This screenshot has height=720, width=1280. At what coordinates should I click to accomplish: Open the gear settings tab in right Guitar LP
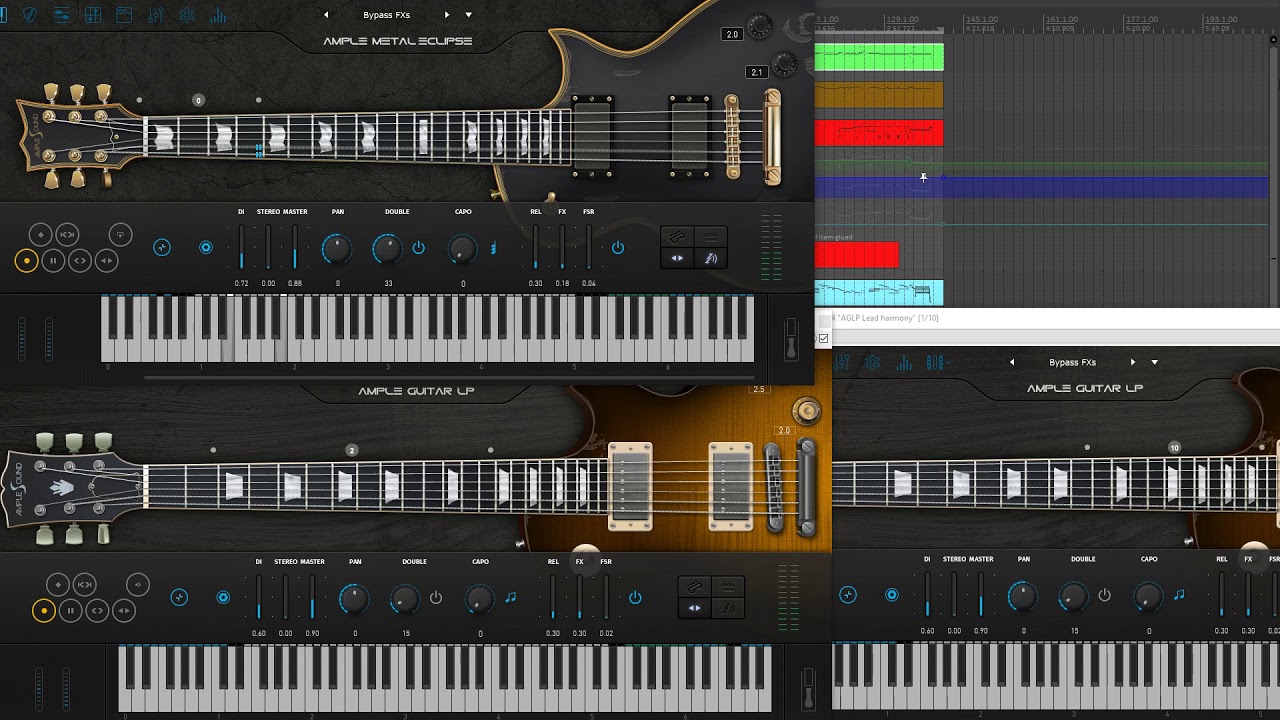tap(872, 362)
